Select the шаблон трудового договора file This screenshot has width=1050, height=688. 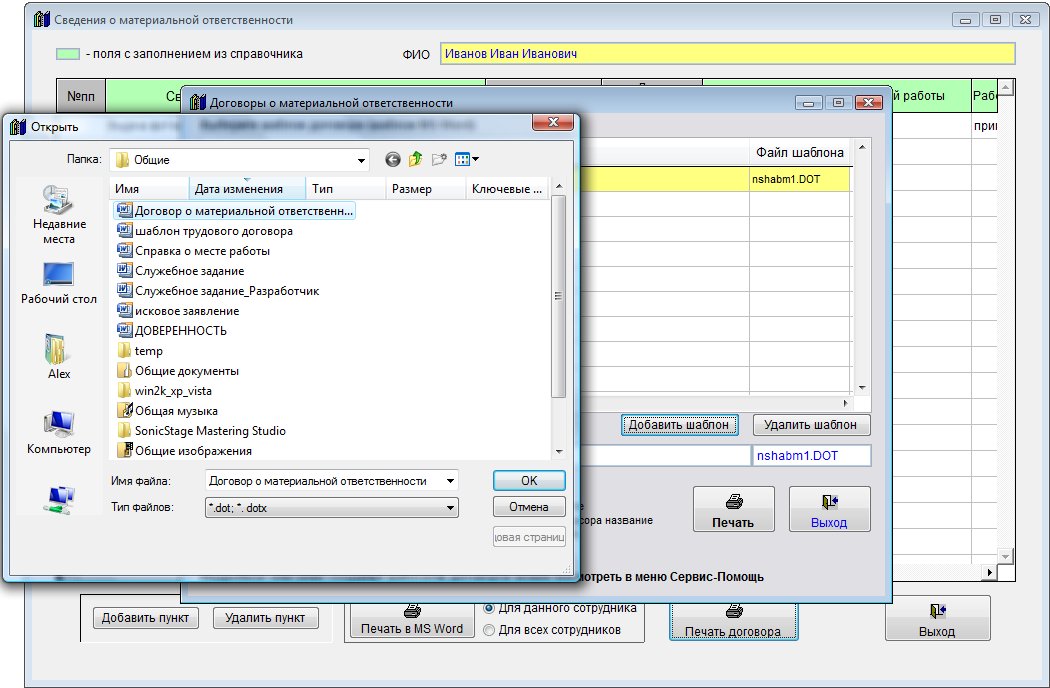point(213,231)
